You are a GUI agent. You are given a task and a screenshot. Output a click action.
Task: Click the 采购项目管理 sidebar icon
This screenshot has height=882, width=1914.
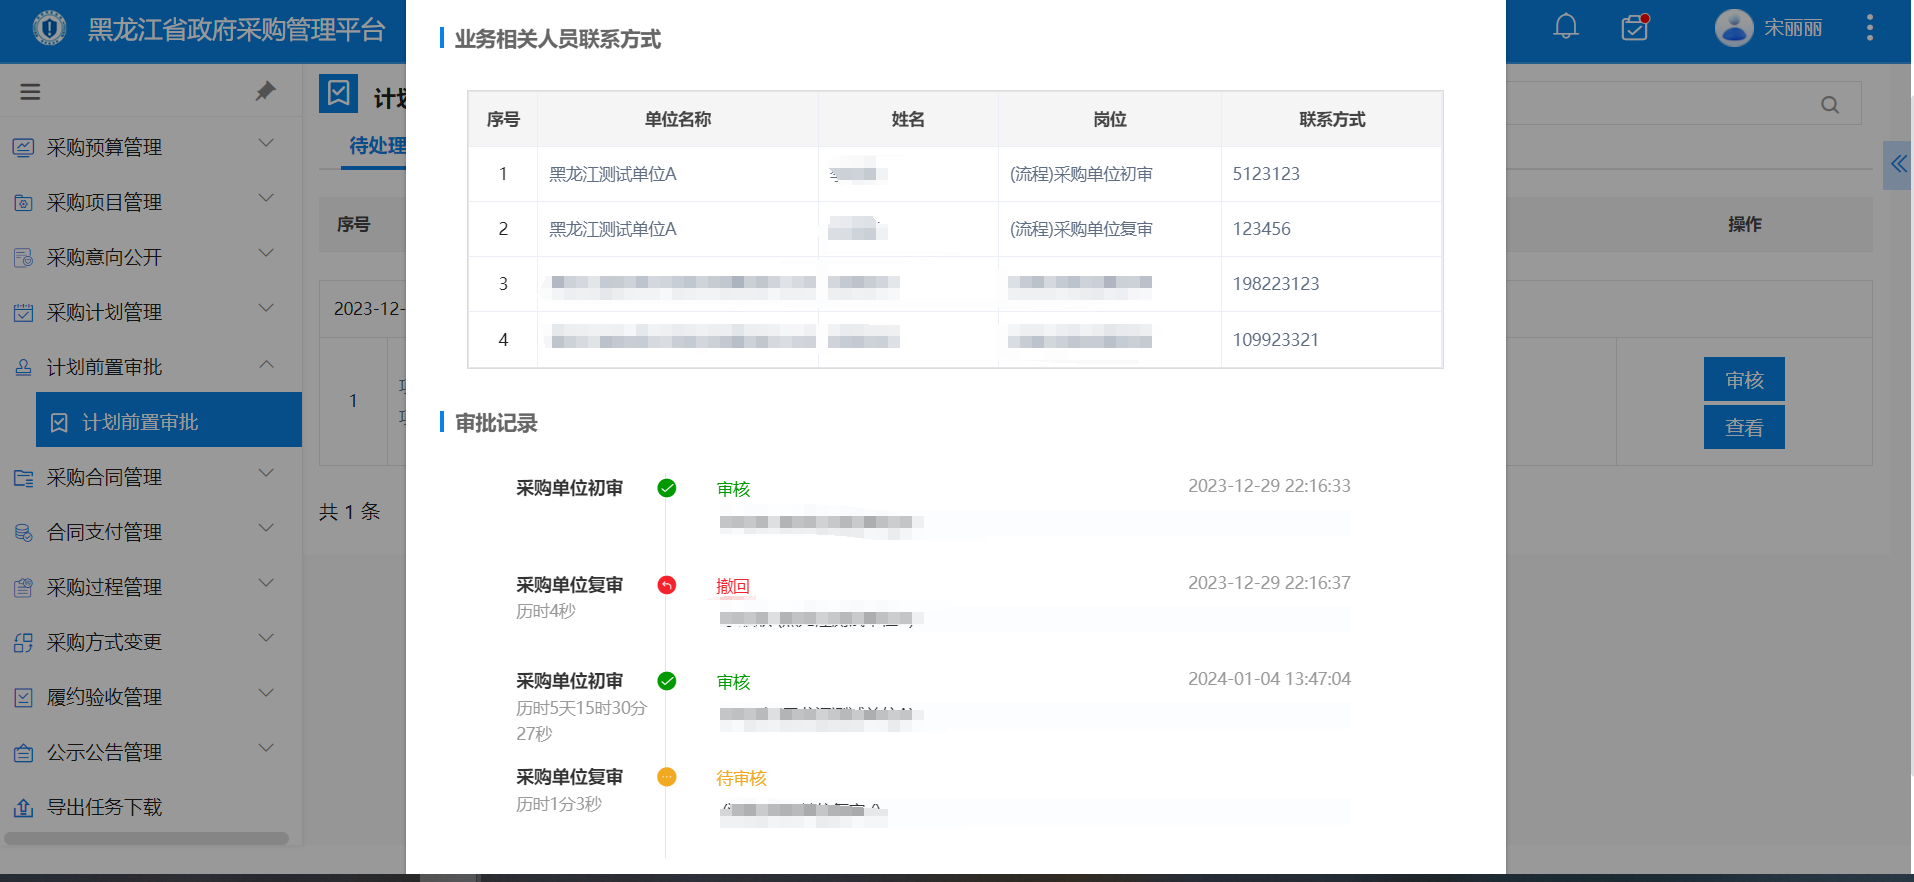(x=23, y=203)
